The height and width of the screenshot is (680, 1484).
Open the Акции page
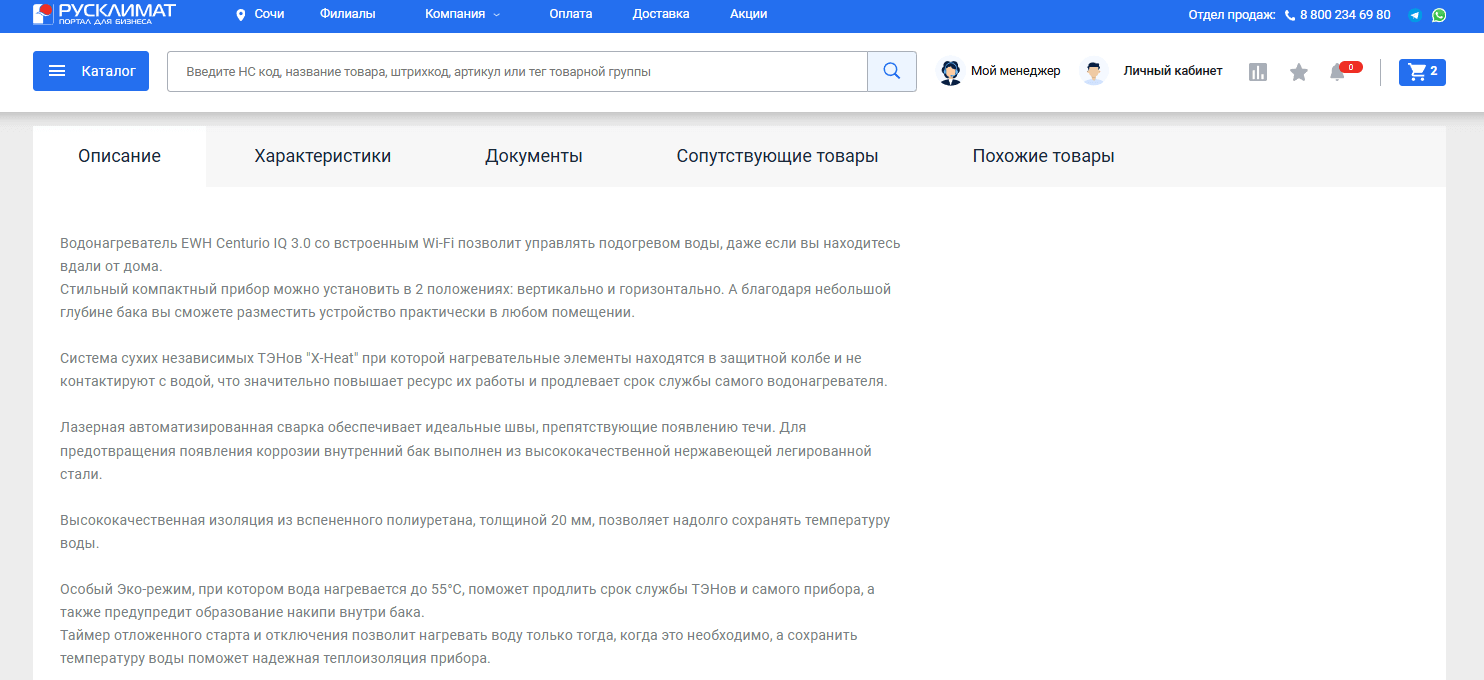749,15
